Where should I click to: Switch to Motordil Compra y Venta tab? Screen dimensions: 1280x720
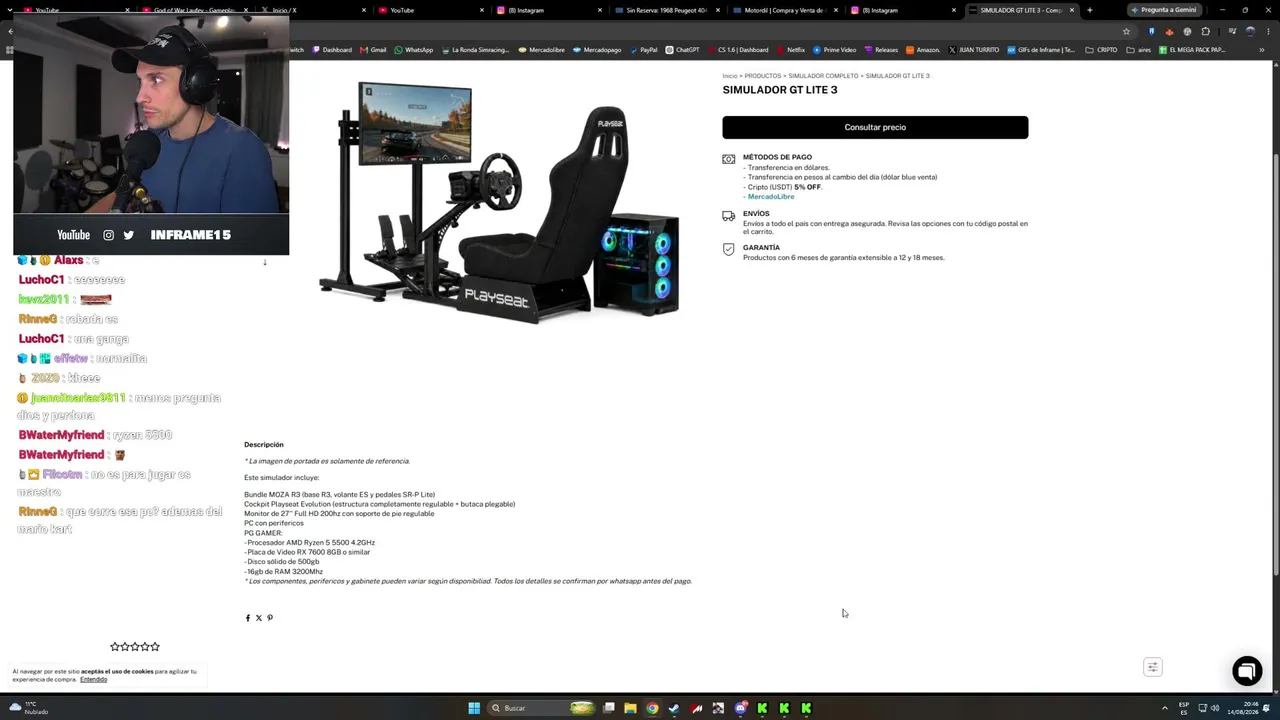pyautogui.click(x=786, y=10)
